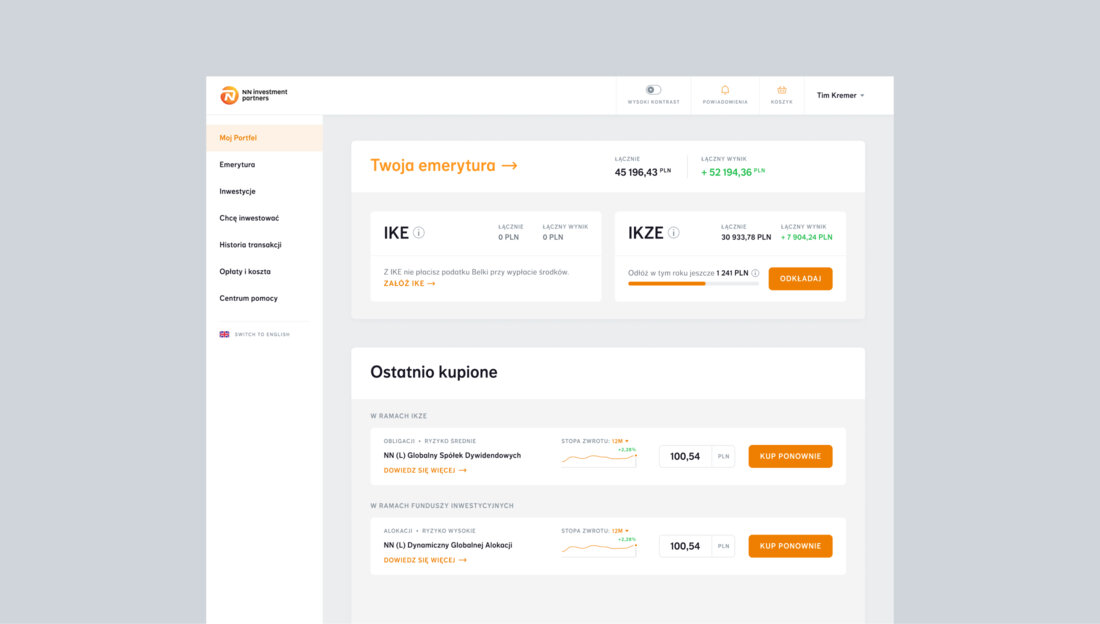
Task: Click the info icon next to IKE
Action: click(x=419, y=233)
